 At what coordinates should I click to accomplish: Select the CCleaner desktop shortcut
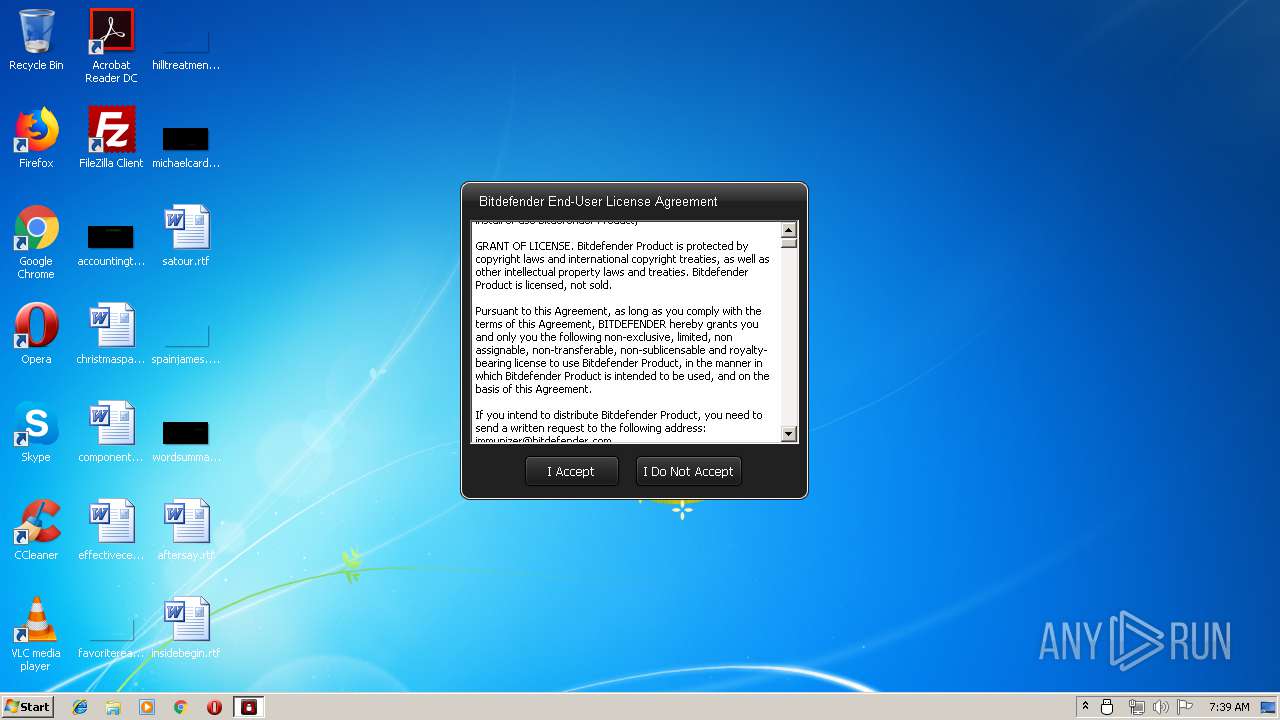(36, 530)
